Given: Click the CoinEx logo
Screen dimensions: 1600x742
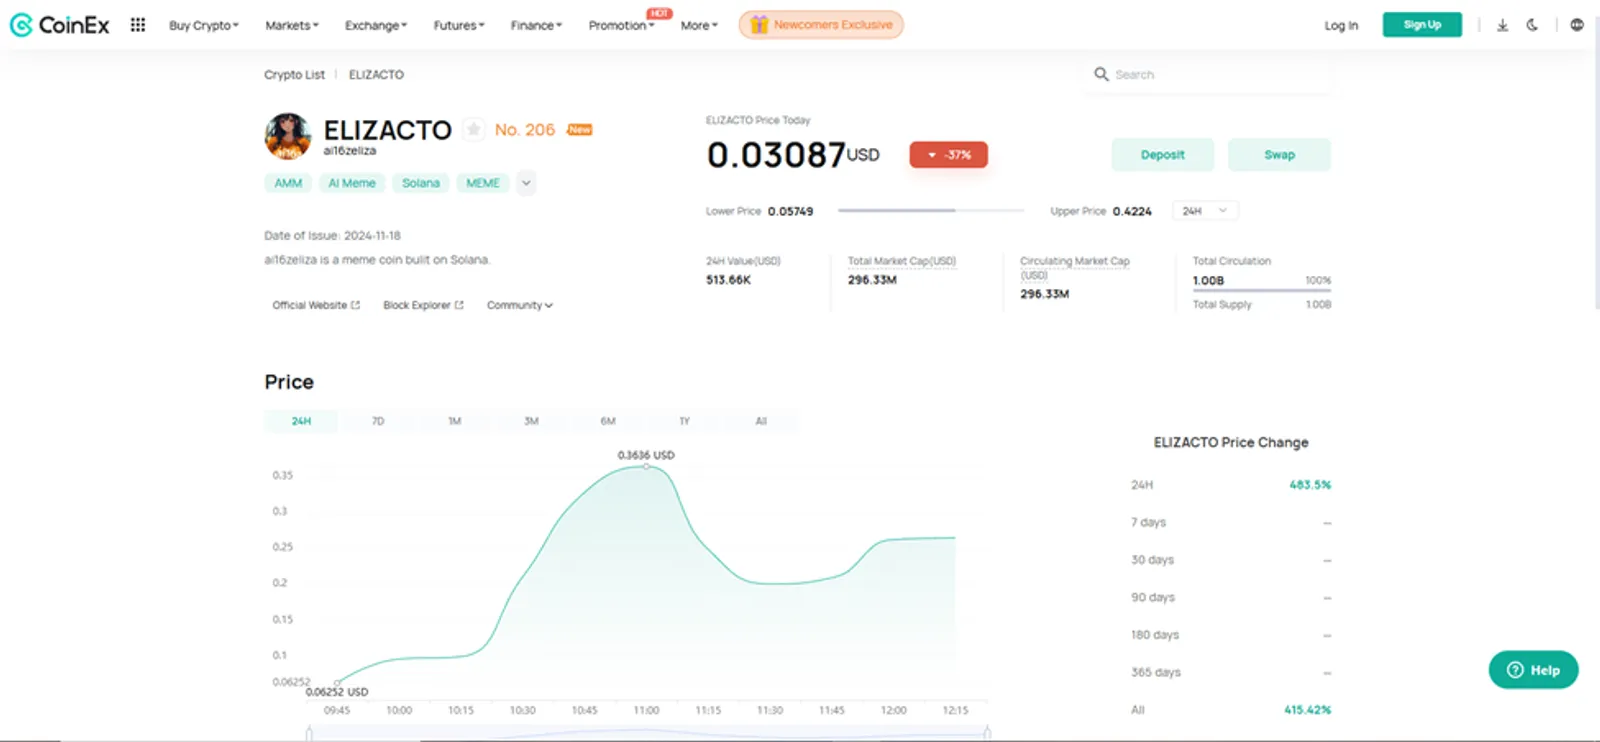Looking at the screenshot, I should (x=59, y=25).
